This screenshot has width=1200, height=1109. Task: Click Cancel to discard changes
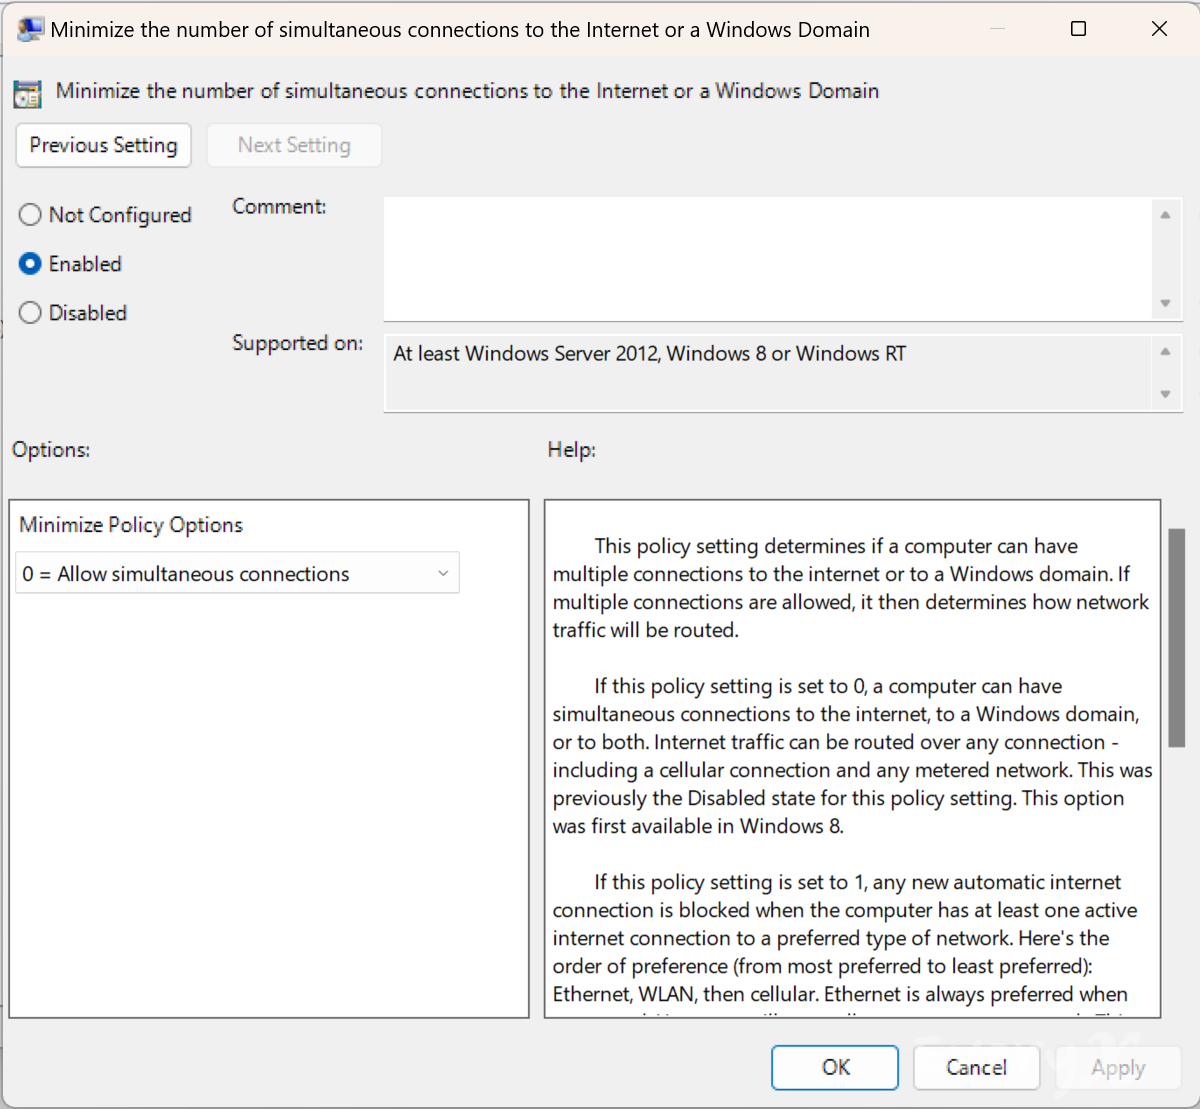pyautogui.click(x=976, y=1068)
